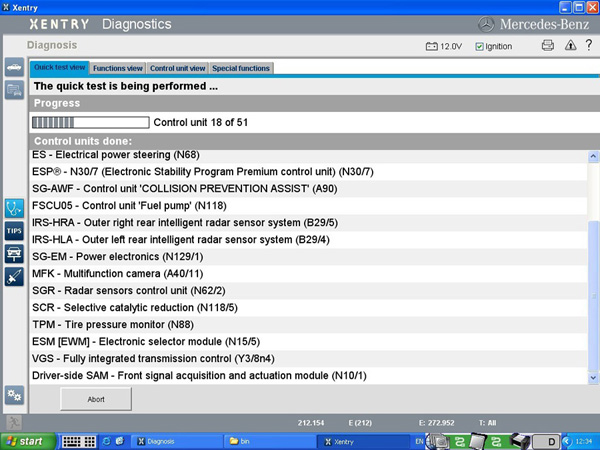Expand hidden system tray icons arrow
Viewport: 600px width, 450px height.
tap(567, 442)
